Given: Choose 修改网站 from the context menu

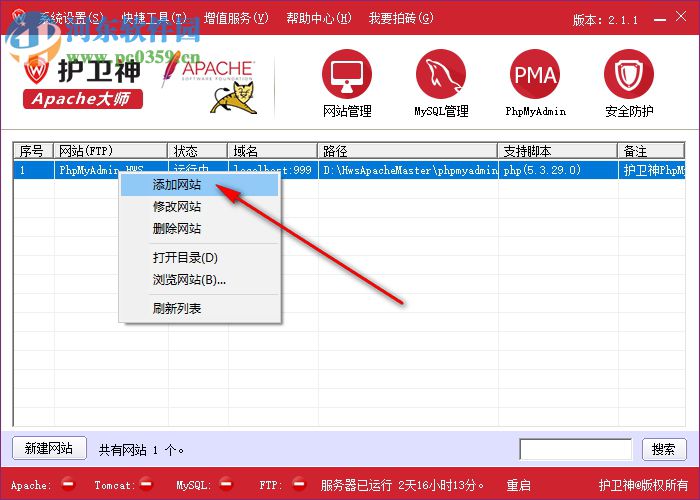Looking at the screenshot, I should click(200, 207).
